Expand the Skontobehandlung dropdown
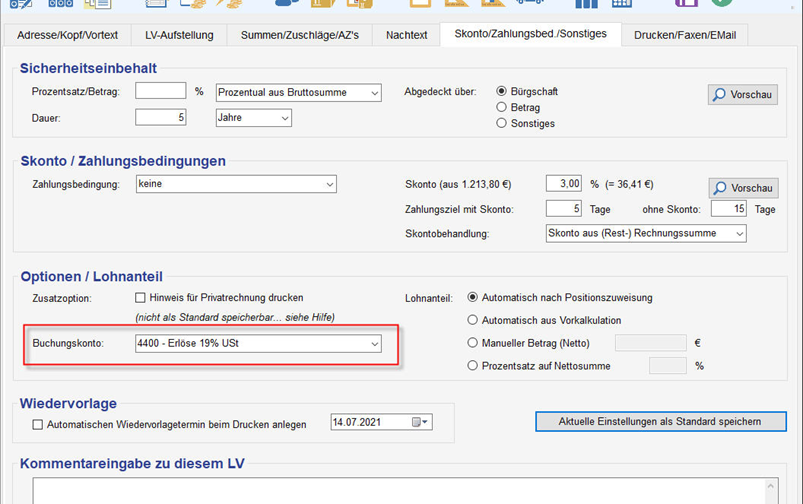803x504 pixels. (646, 233)
